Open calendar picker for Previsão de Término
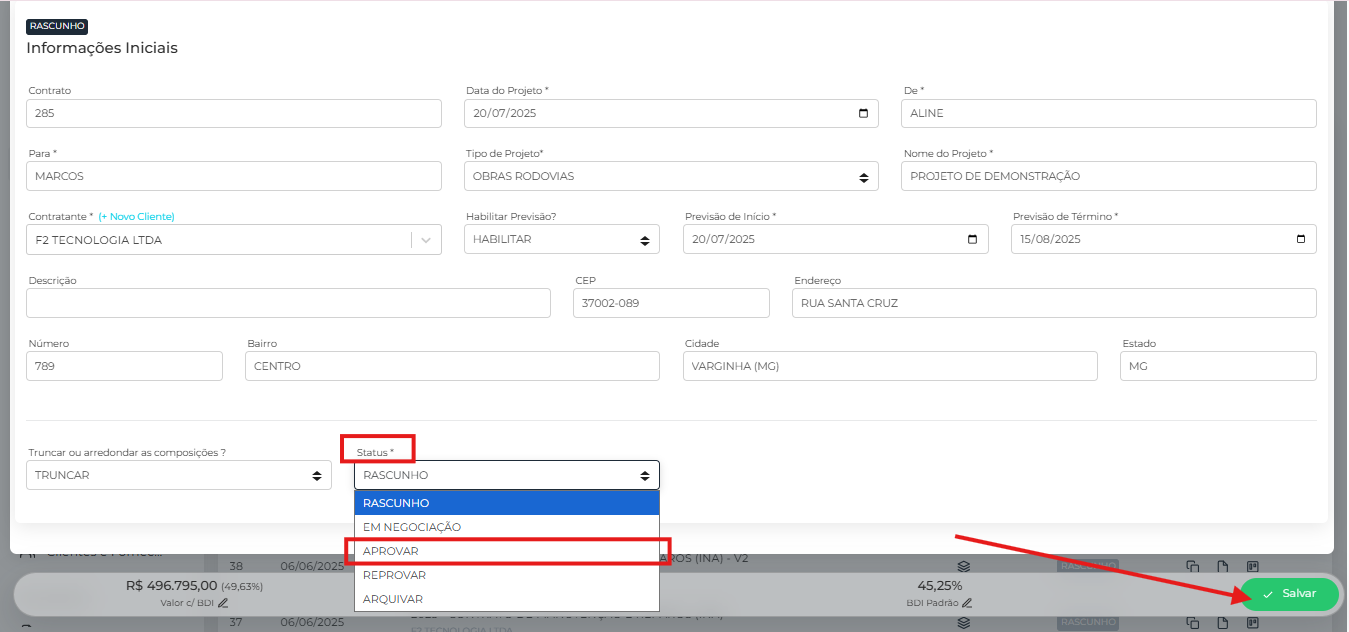 click(x=1301, y=239)
